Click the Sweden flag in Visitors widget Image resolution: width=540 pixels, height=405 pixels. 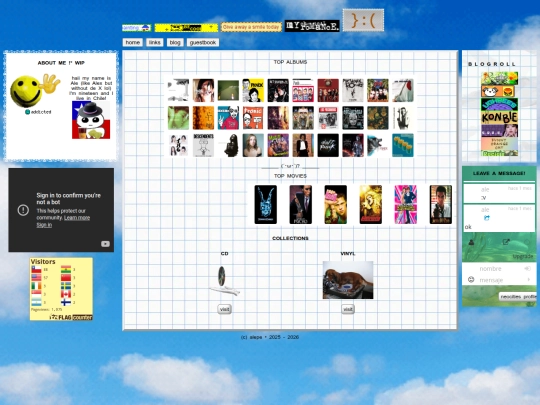66,286
